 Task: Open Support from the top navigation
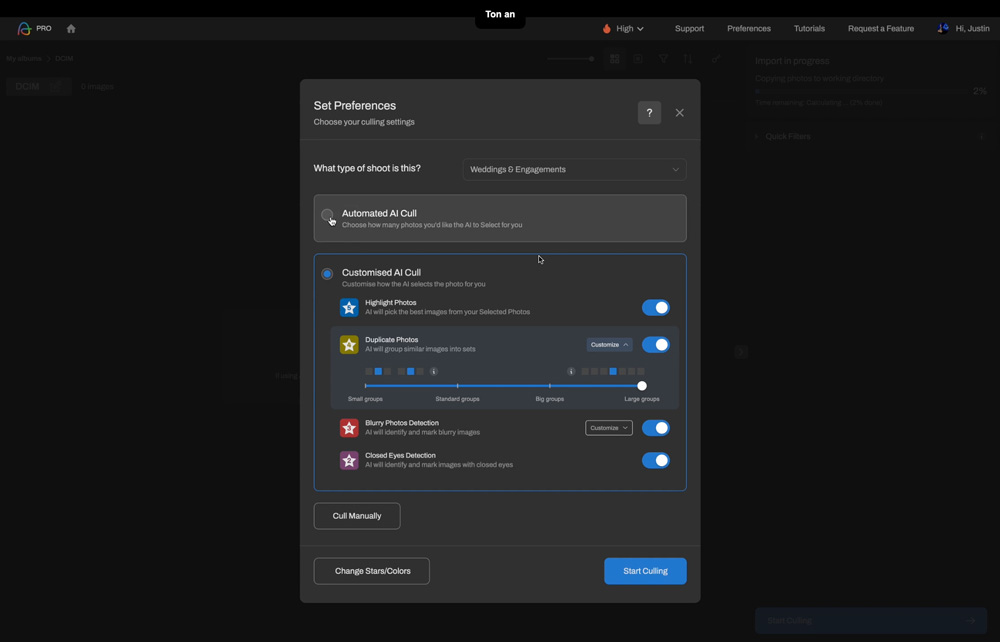coord(689,29)
